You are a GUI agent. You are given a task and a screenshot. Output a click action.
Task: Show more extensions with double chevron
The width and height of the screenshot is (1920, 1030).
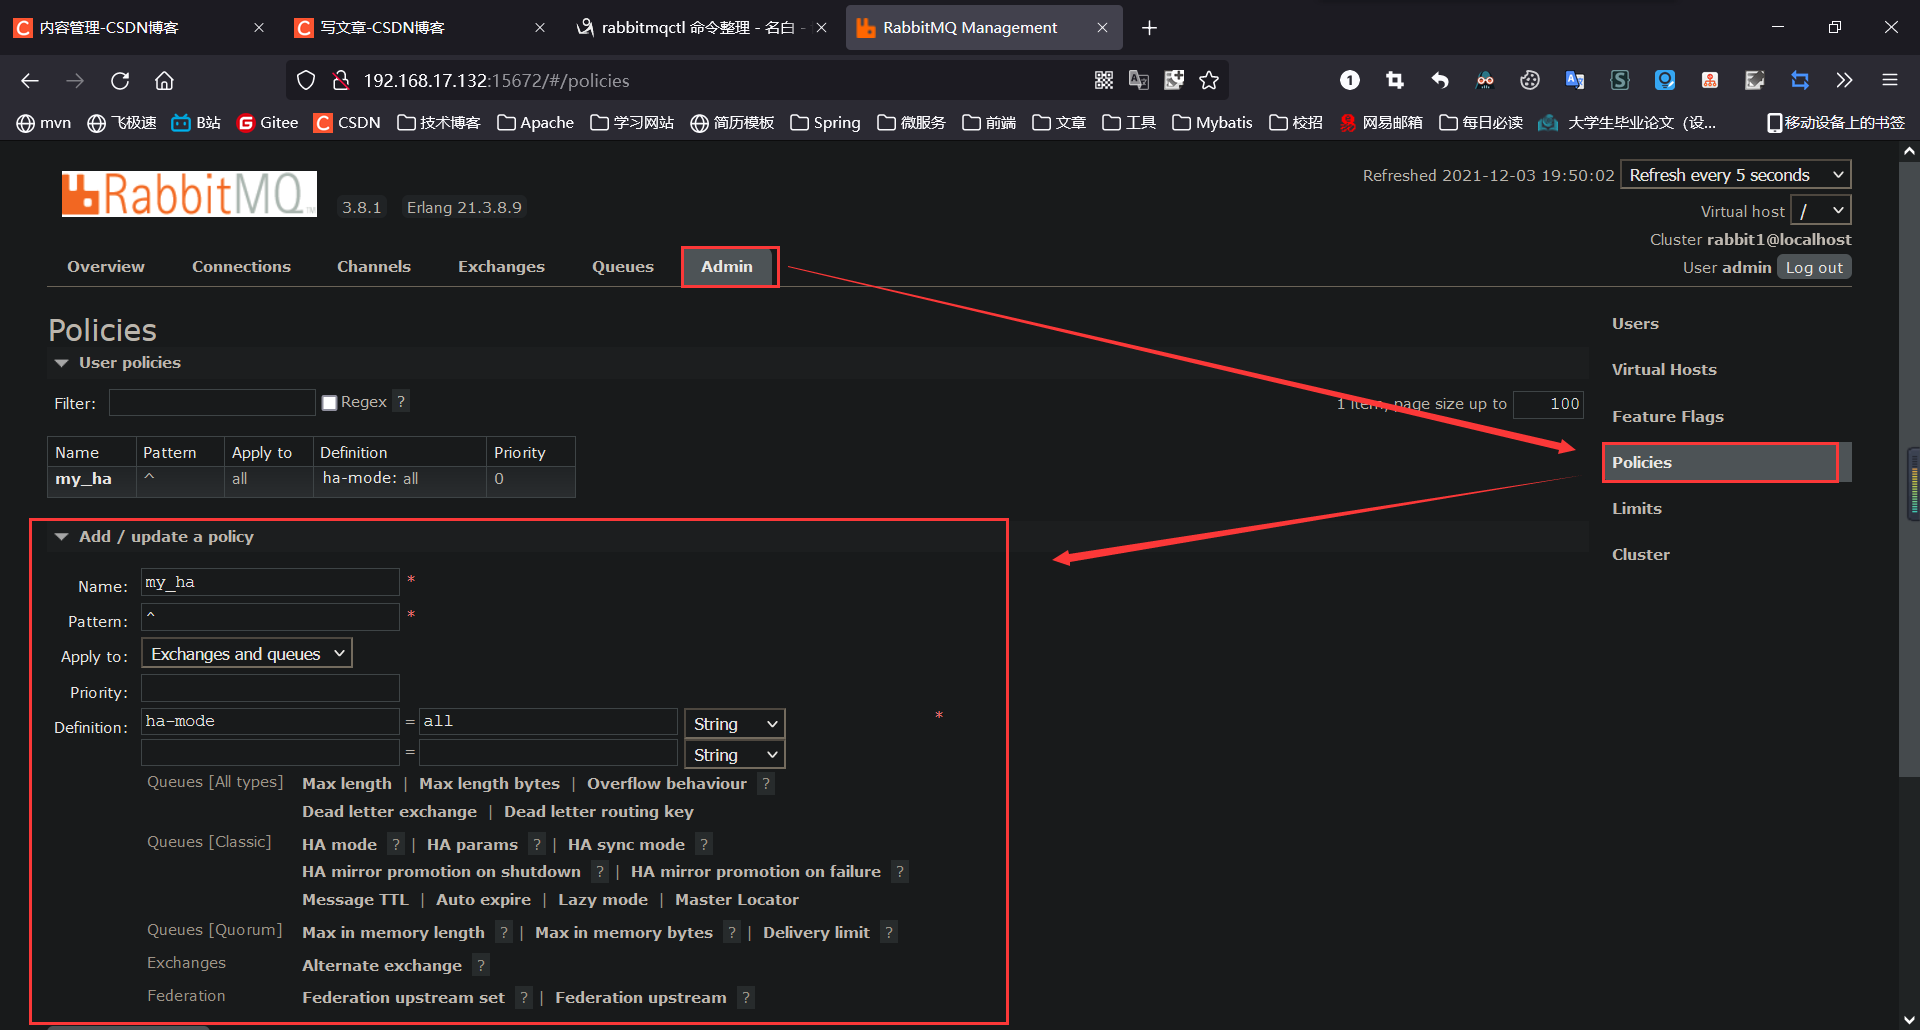[x=1844, y=80]
